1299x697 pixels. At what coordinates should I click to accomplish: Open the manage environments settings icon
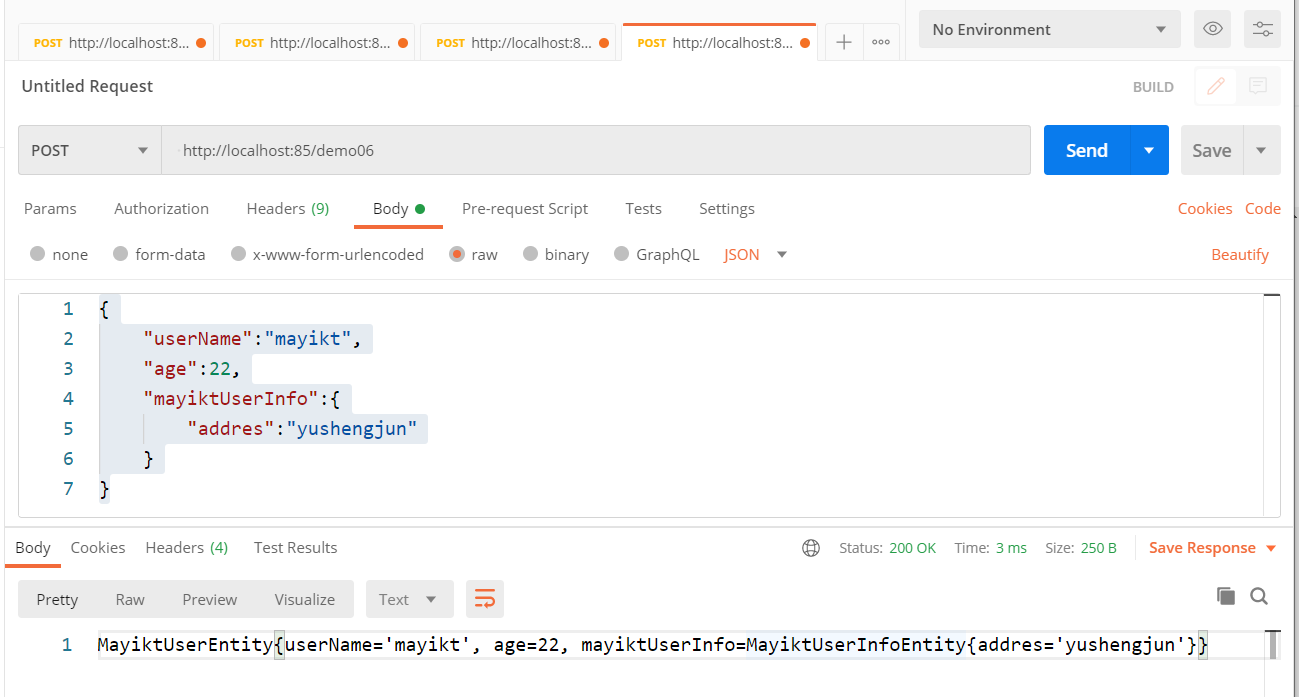pyautogui.click(x=1262, y=29)
